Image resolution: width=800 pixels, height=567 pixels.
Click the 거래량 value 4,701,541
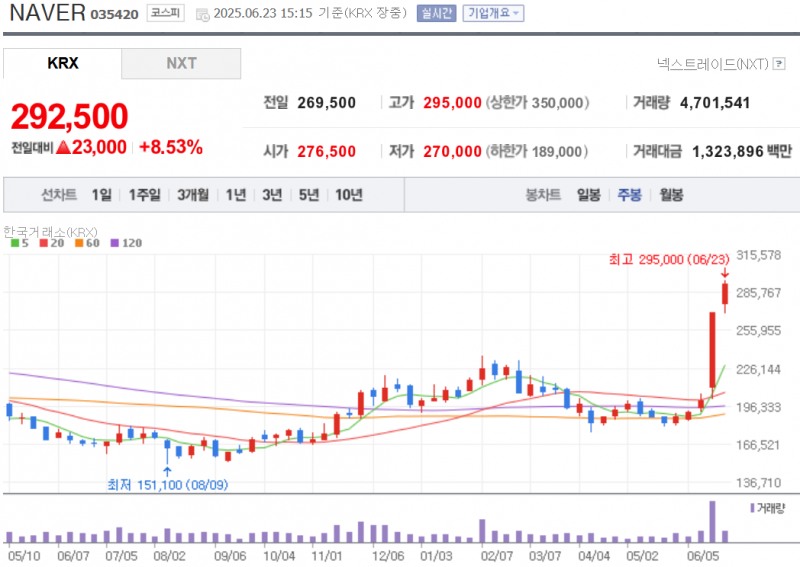coord(715,103)
